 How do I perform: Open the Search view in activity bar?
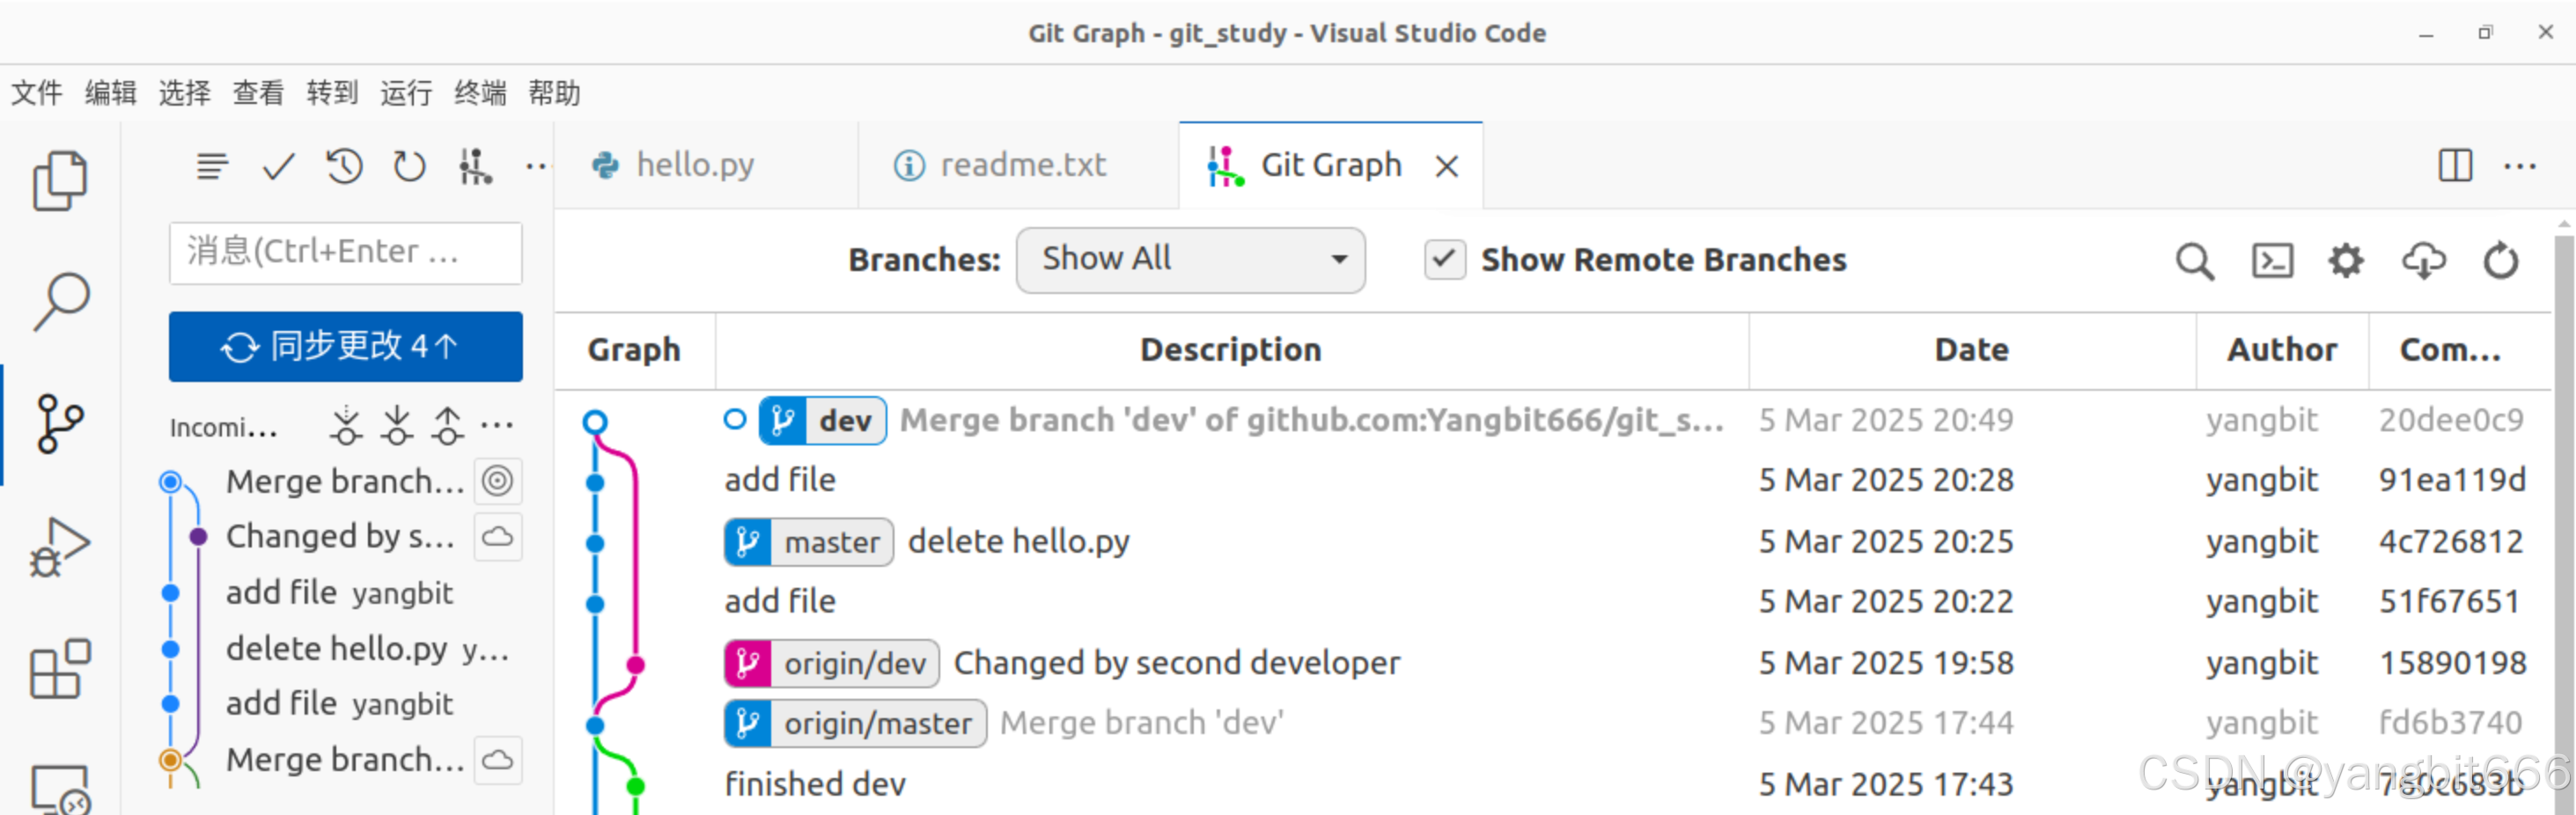pyautogui.click(x=60, y=302)
